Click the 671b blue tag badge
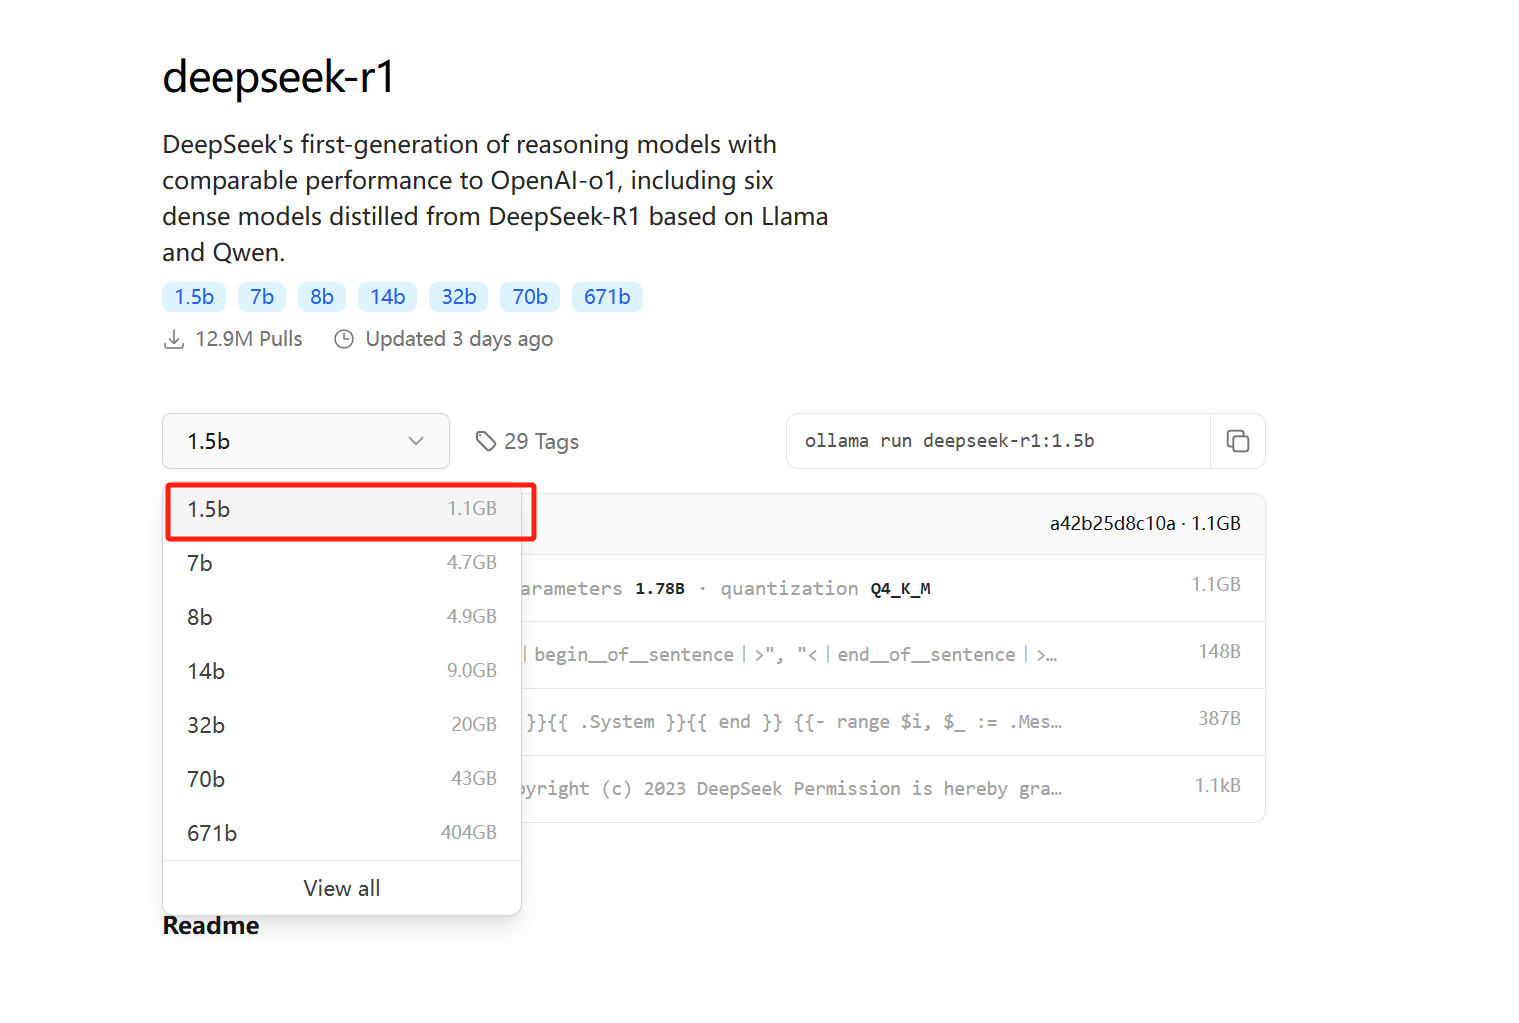Viewport: 1519px width, 1023px height. click(x=607, y=297)
